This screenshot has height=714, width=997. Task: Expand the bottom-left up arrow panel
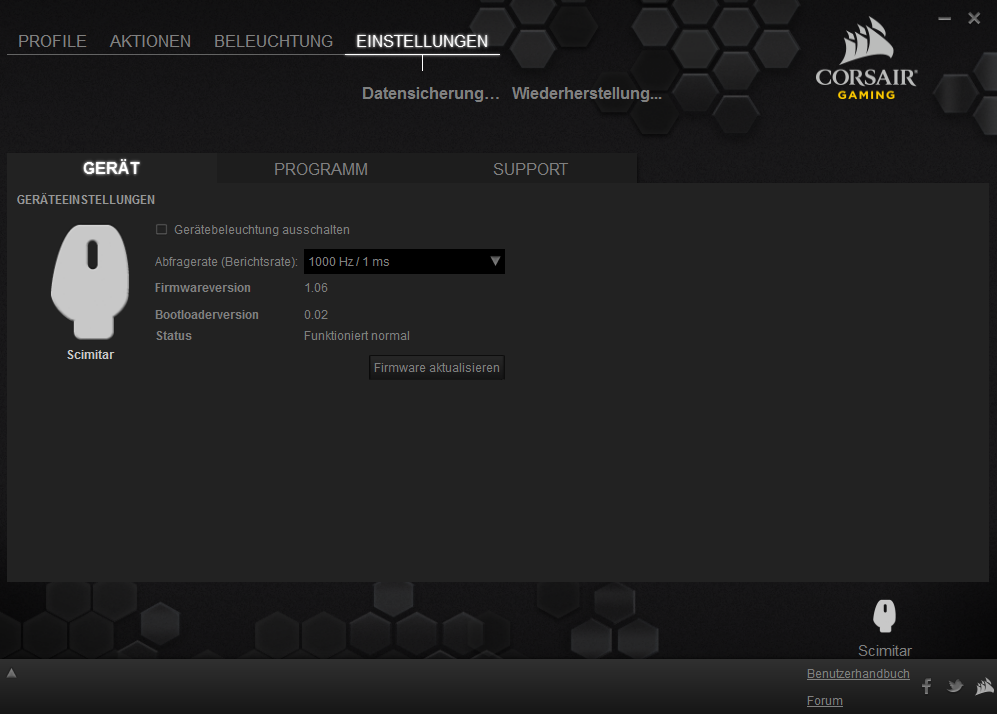click(11, 673)
